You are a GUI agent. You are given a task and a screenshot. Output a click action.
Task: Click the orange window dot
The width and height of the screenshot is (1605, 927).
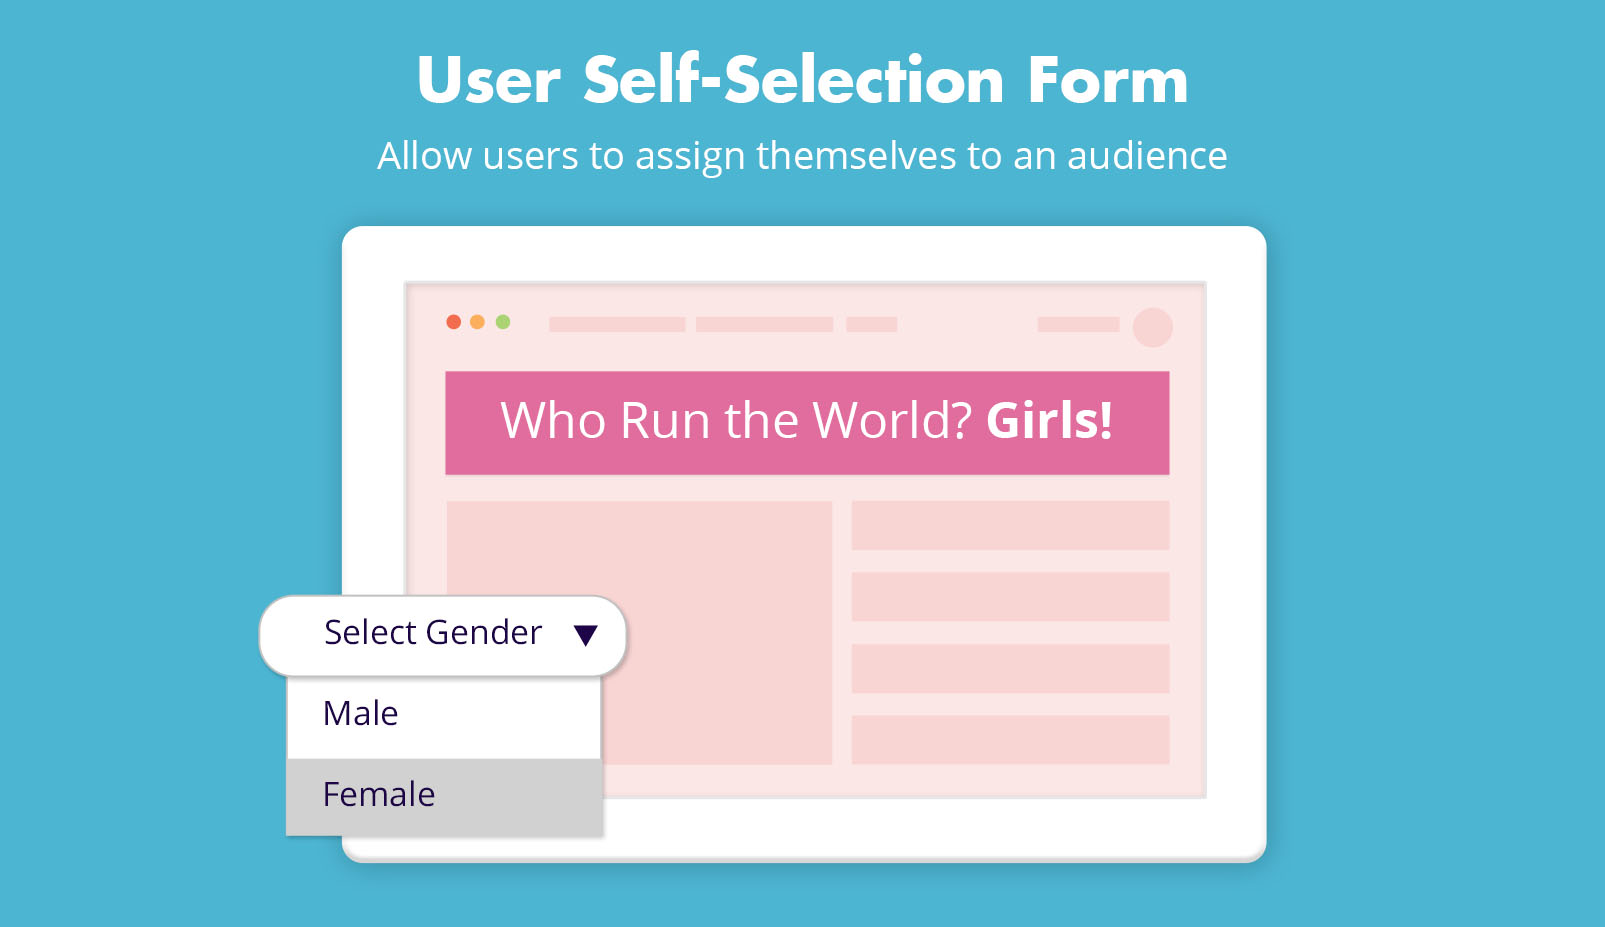tap(477, 322)
